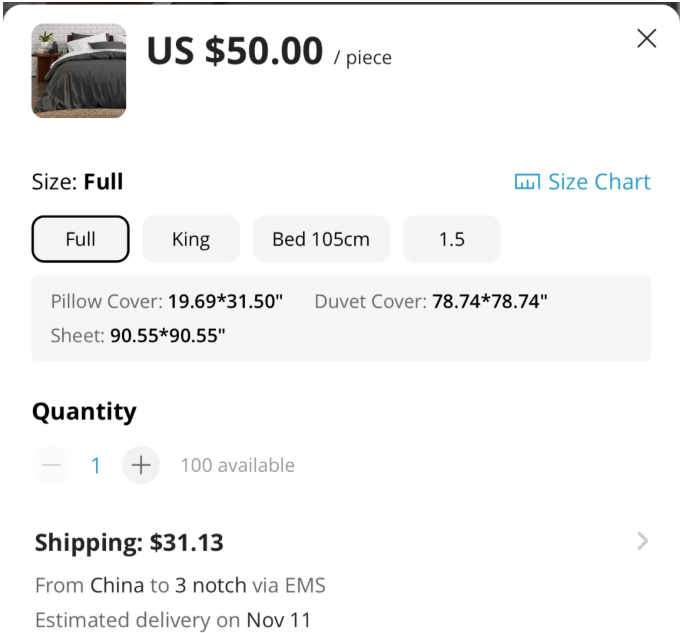The image size is (683, 633).
Task: Close the product options panel
Action: (647, 39)
